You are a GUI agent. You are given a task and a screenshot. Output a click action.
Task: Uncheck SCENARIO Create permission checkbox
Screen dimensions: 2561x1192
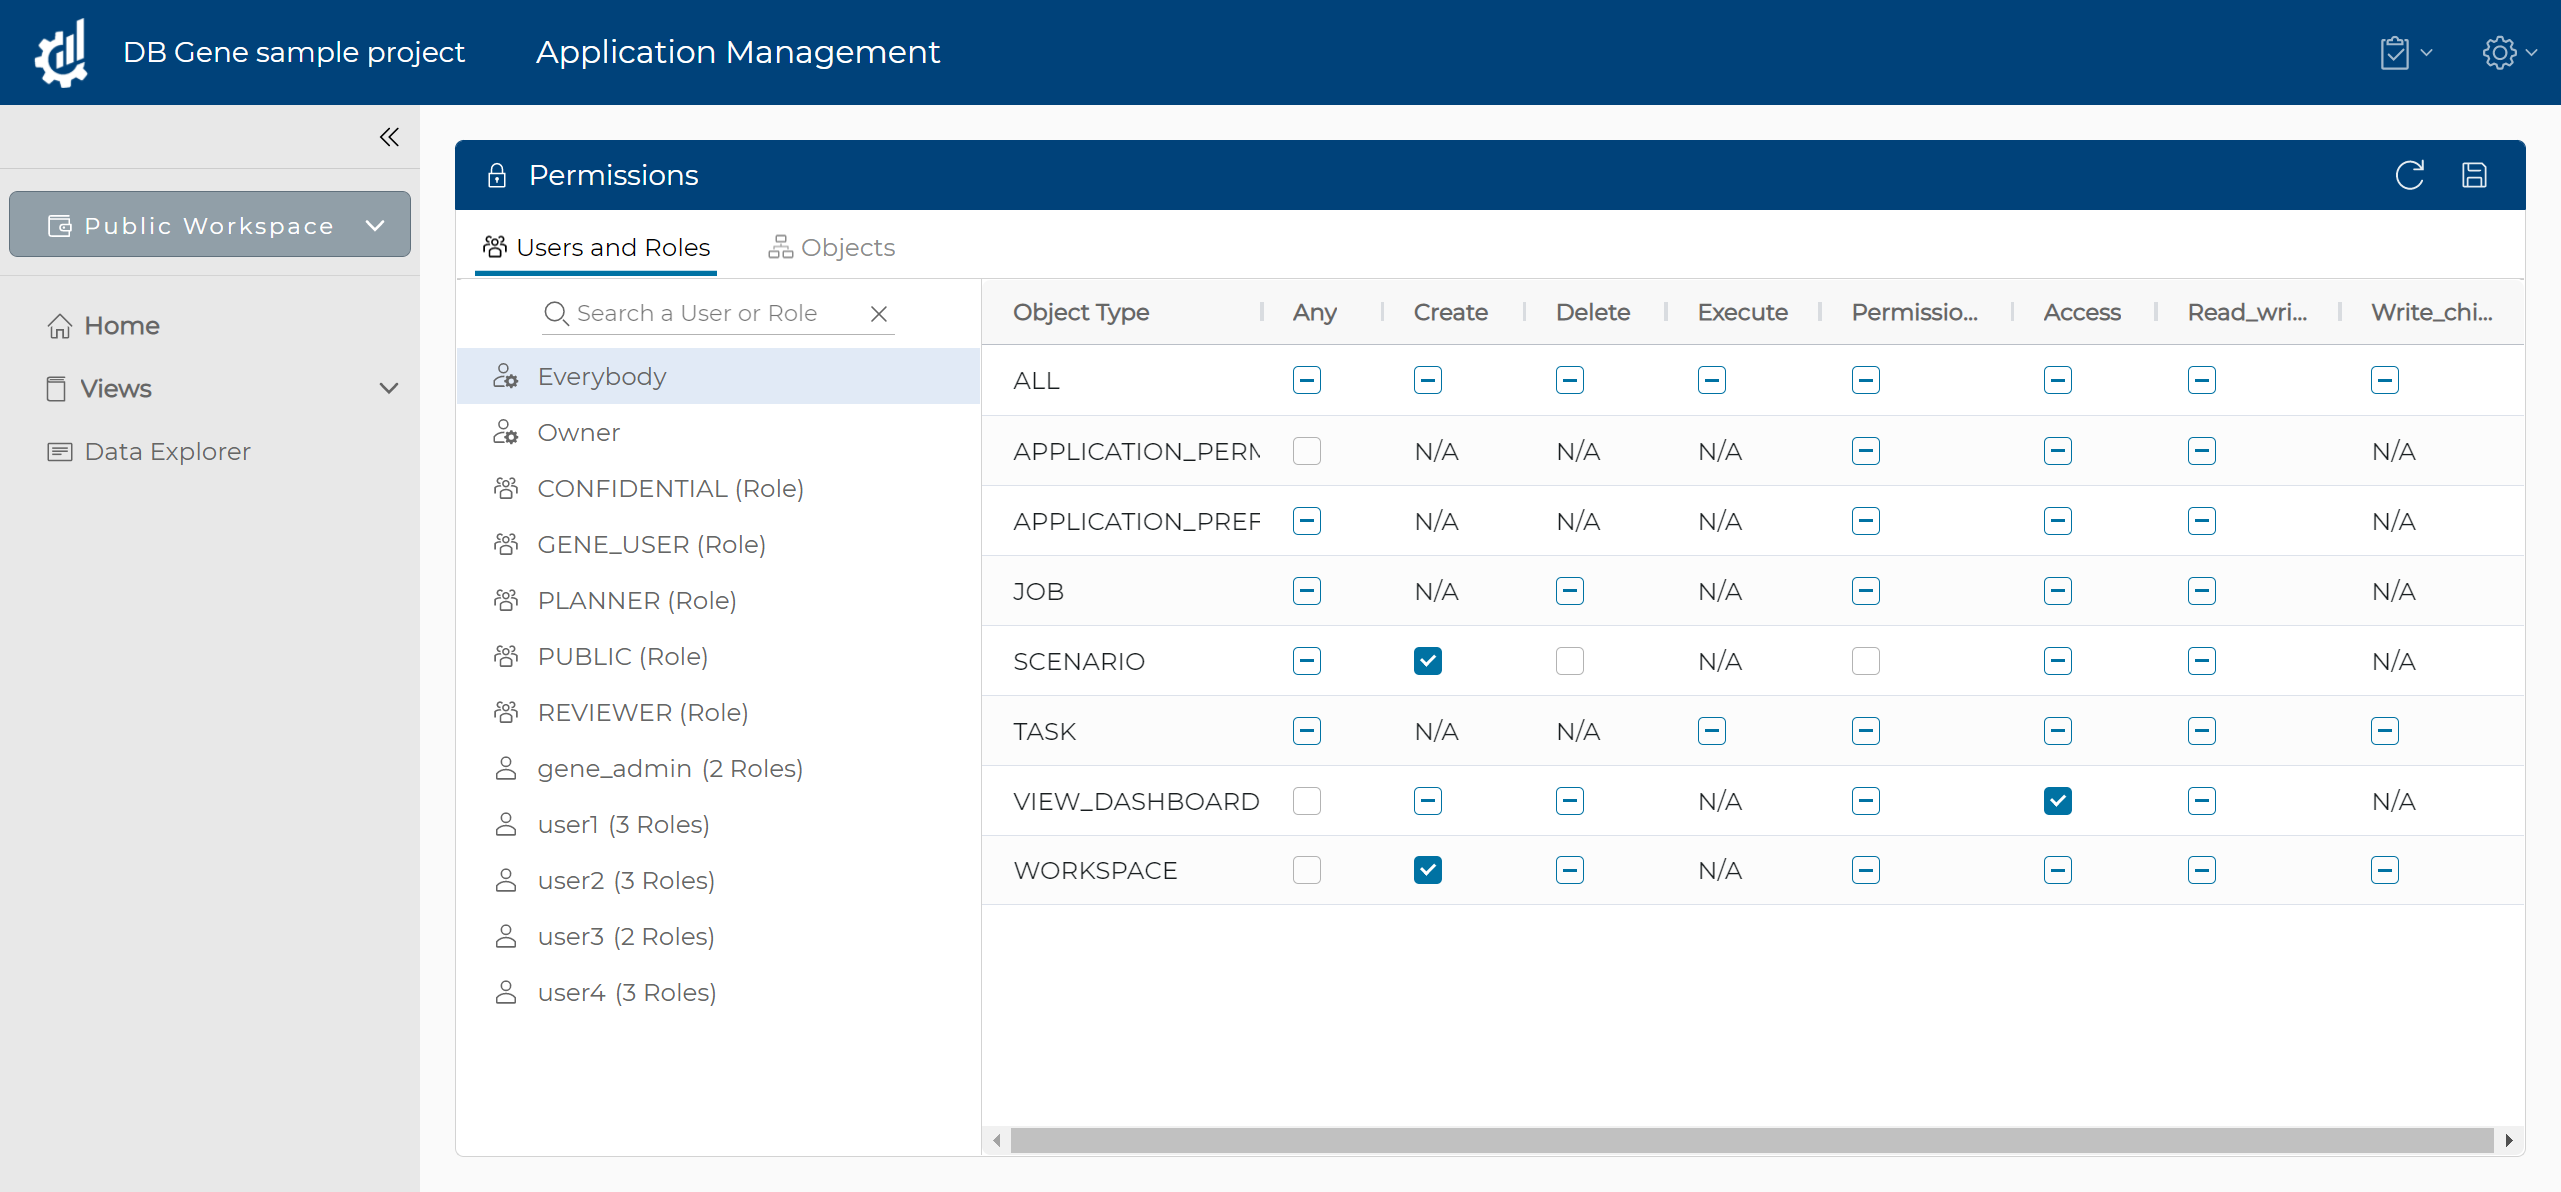pyautogui.click(x=1428, y=661)
